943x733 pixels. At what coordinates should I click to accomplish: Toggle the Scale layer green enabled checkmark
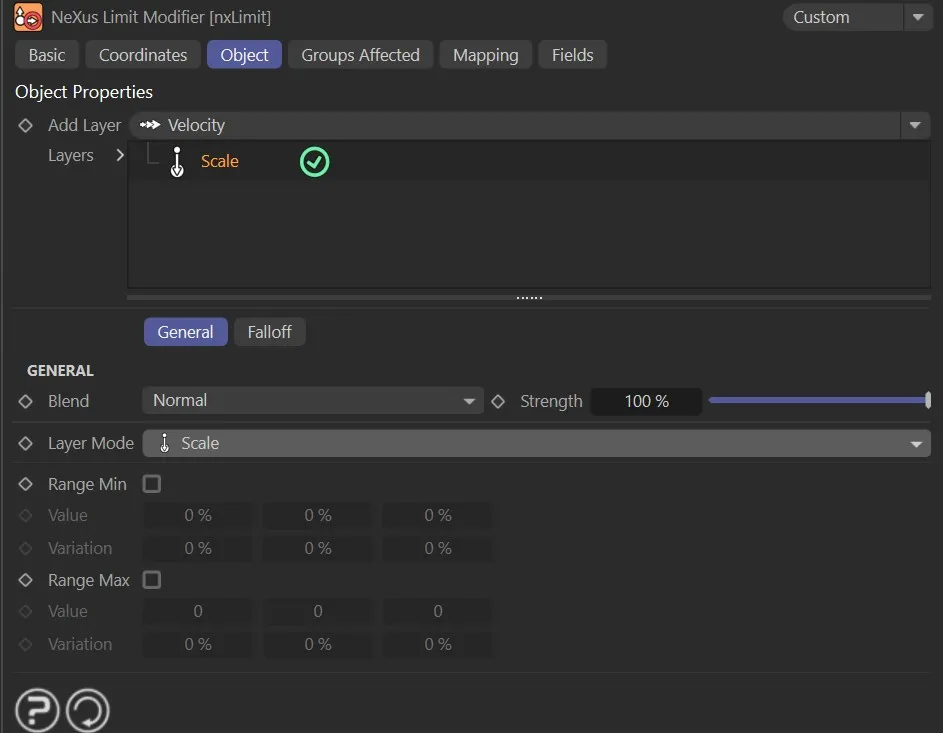click(x=315, y=161)
